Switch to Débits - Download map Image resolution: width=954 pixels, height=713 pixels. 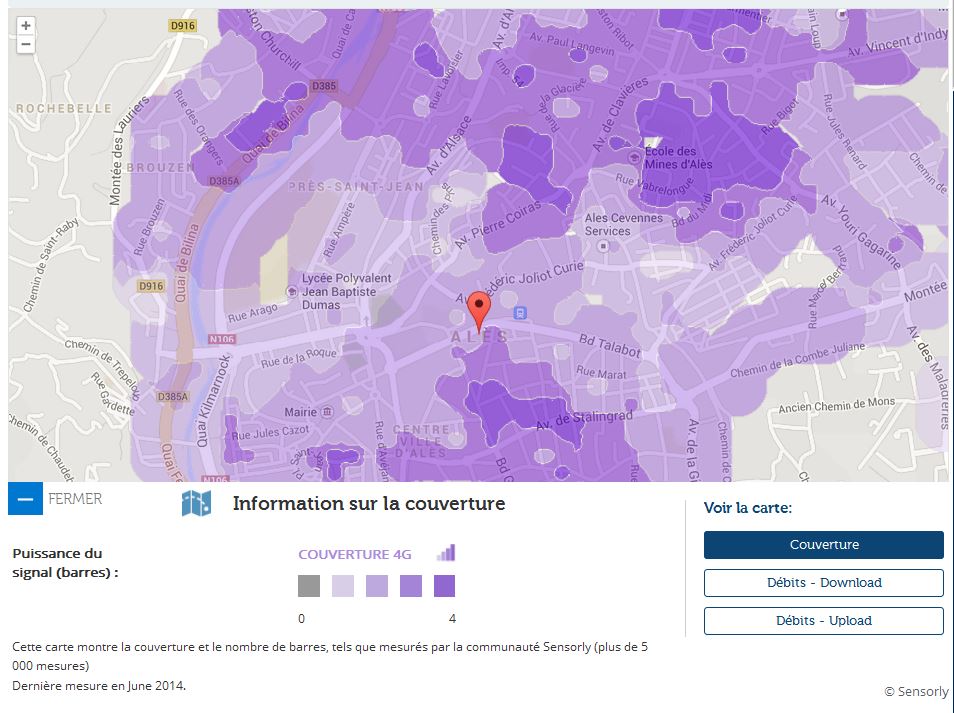(823, 583)
